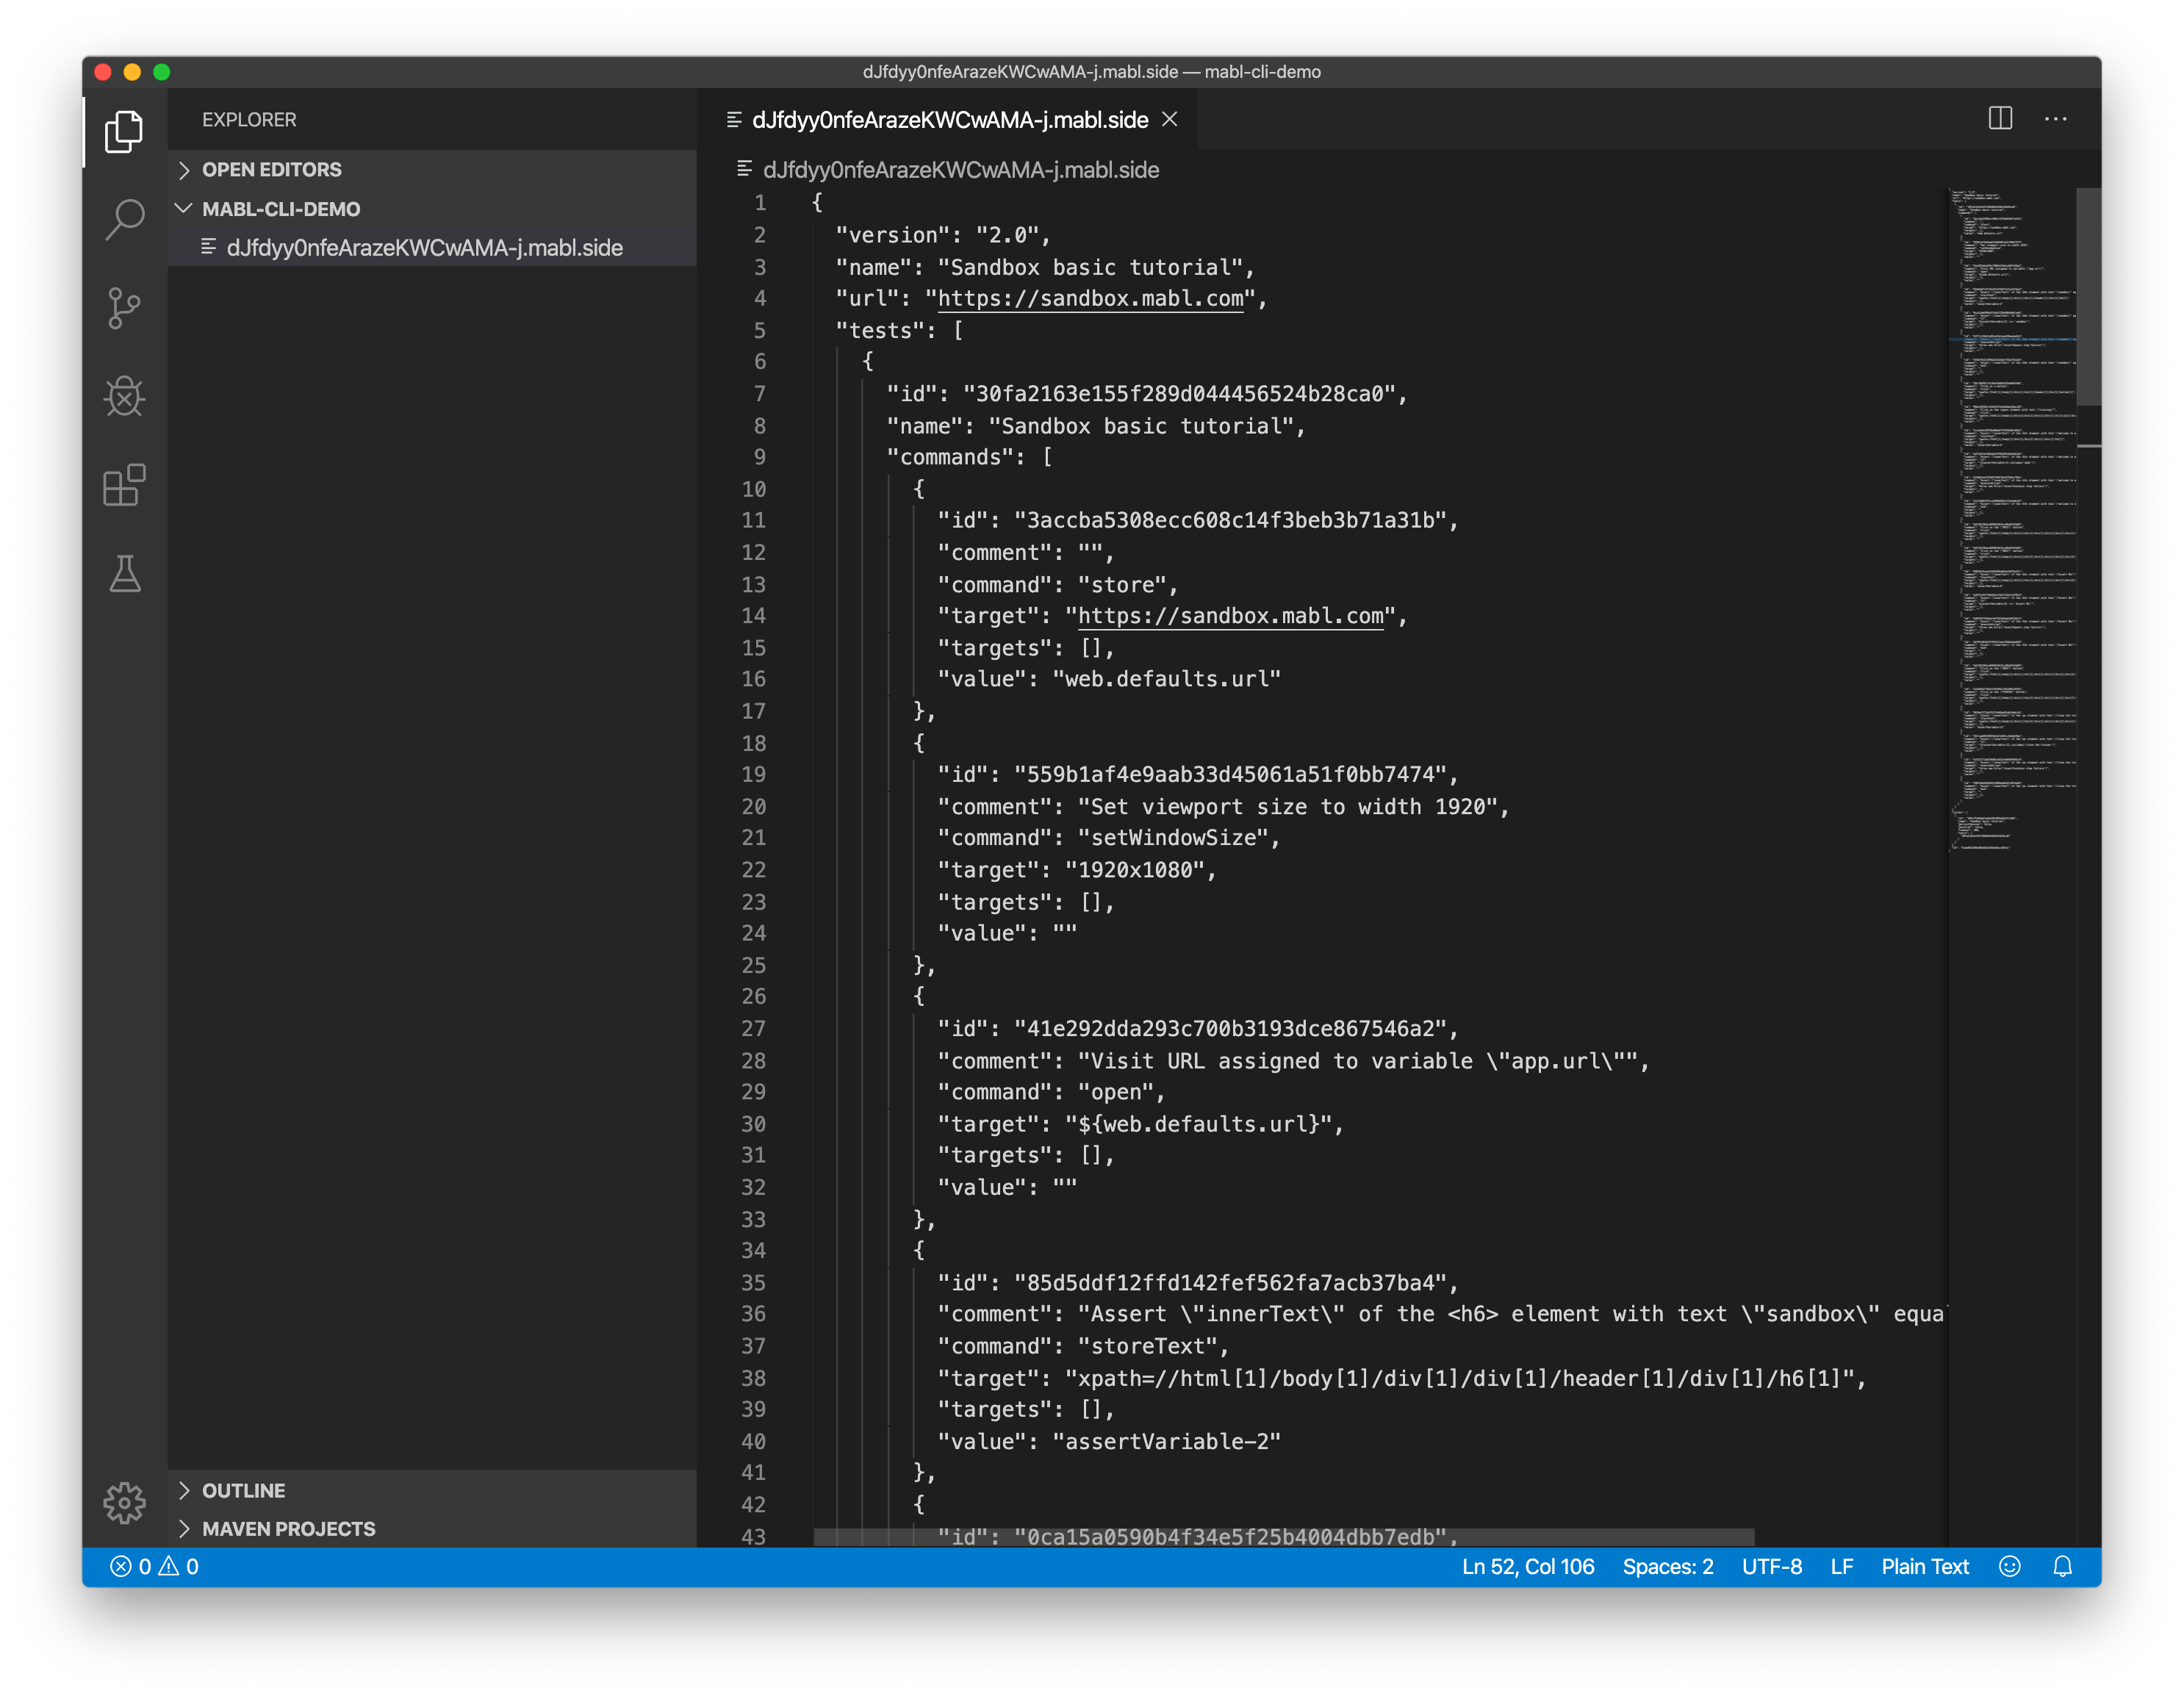Select dJfdyy0nfeArazeKWCwAMA-j.mabl.side file in explorer
This screenshot has height=1696, width=2184.
point(424,248)
